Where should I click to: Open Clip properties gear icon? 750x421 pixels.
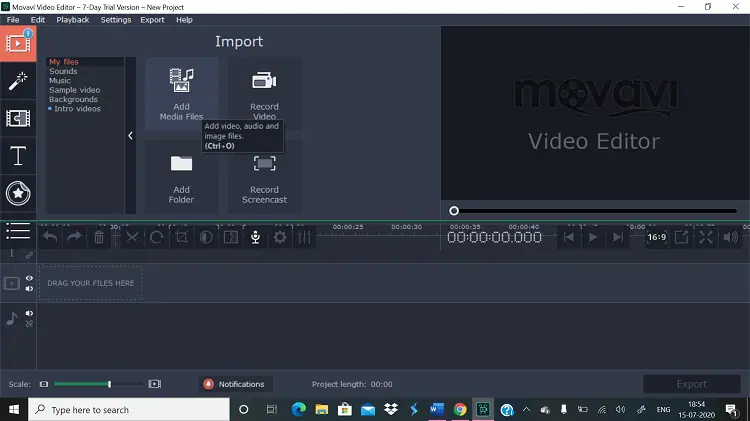click(x=280, y=237)
